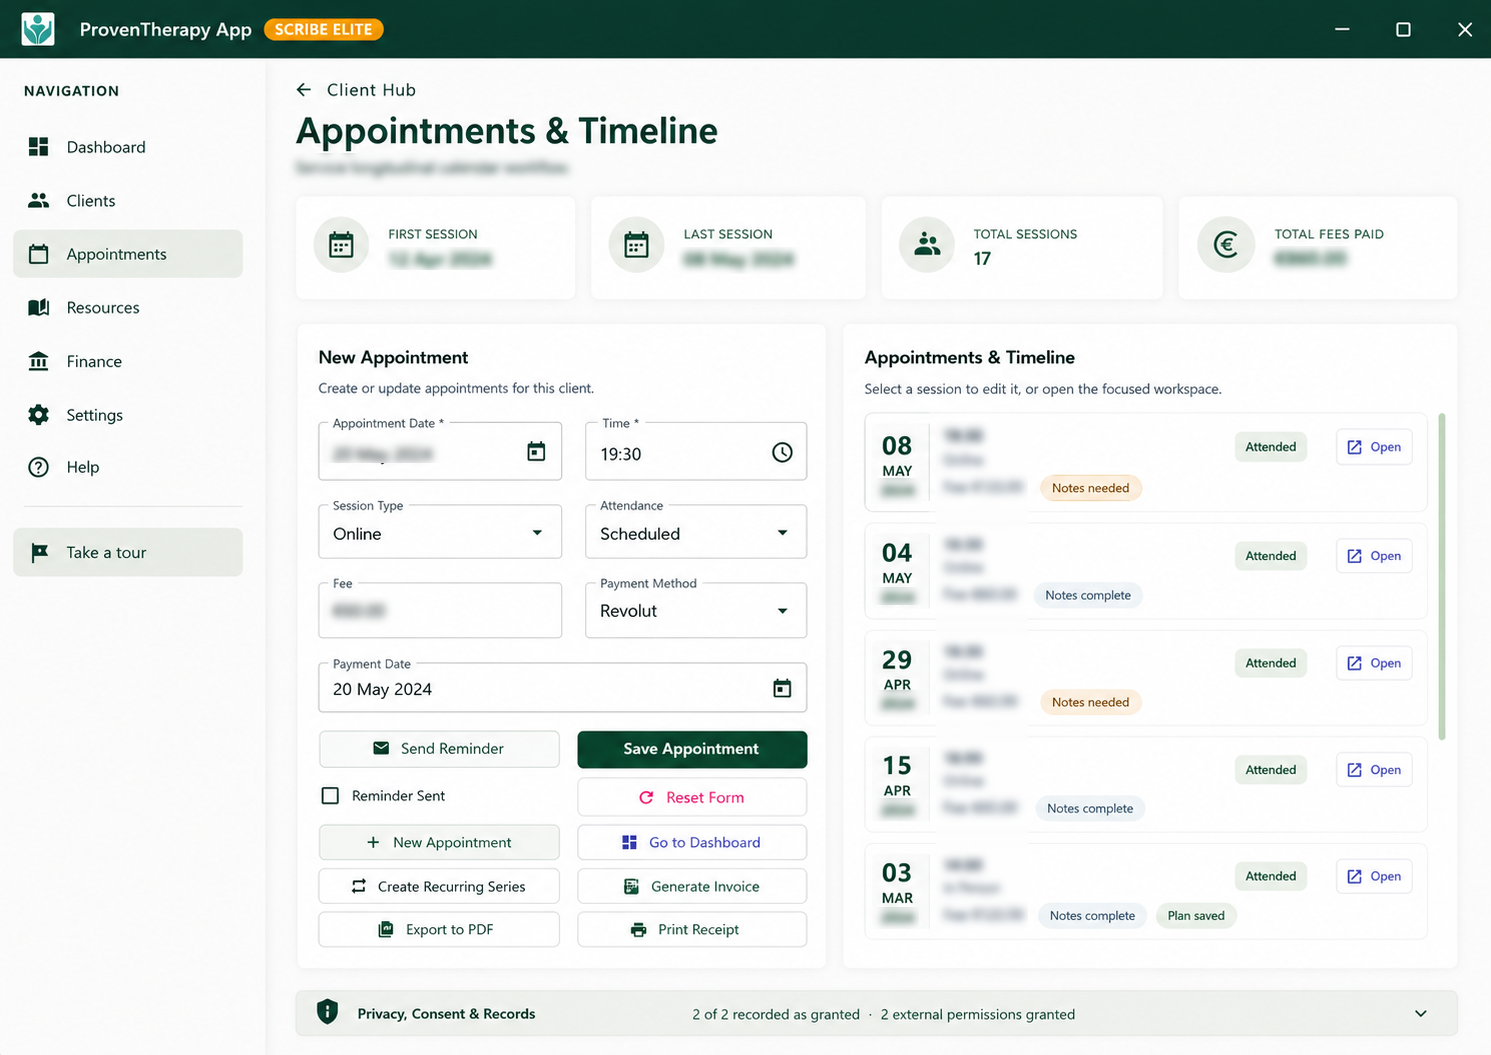
Task: Click Attended status on 03 Mar row
Action: tap(1270, 876)
